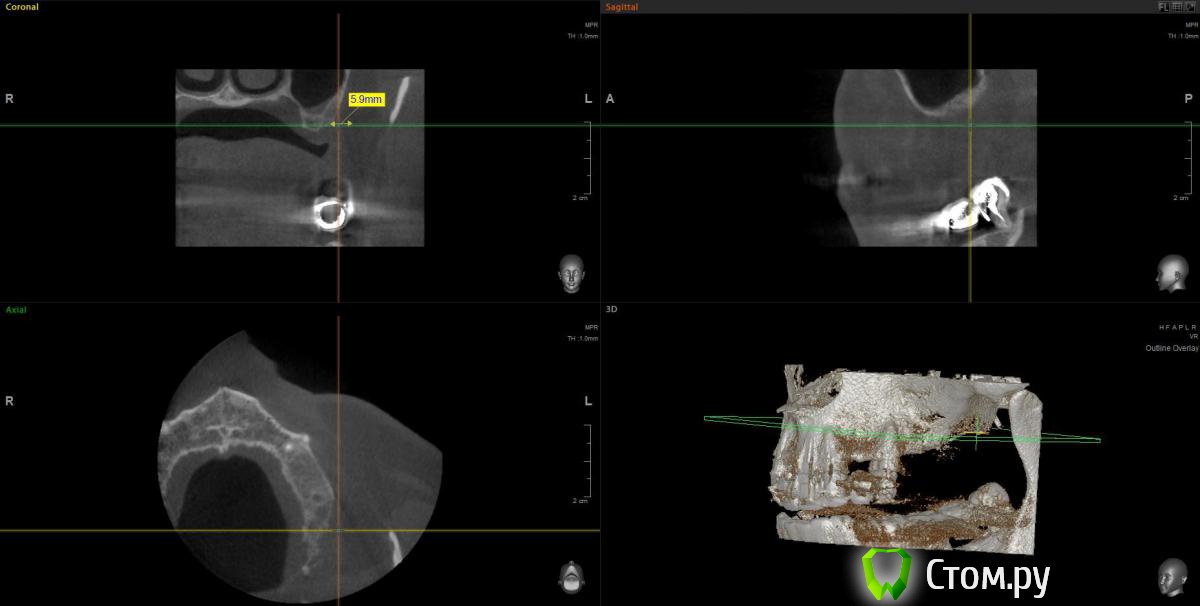Screen dimensions: 1200x606
Task: Click the maximize view icon in Sagittal header
Action: (x=1189, y=6)
